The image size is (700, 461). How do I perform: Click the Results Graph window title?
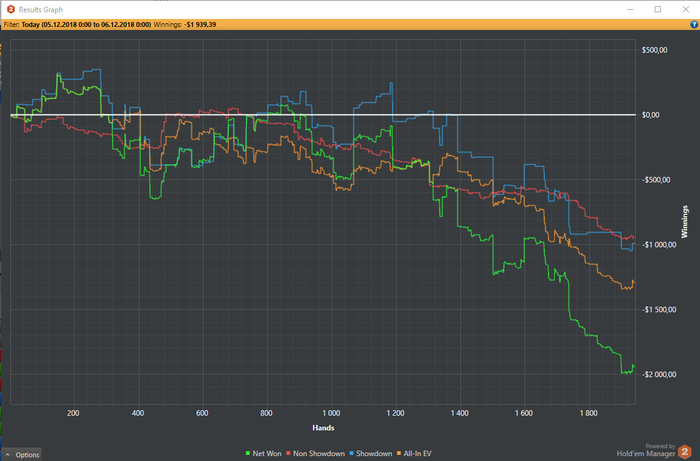tap(41, 9)
